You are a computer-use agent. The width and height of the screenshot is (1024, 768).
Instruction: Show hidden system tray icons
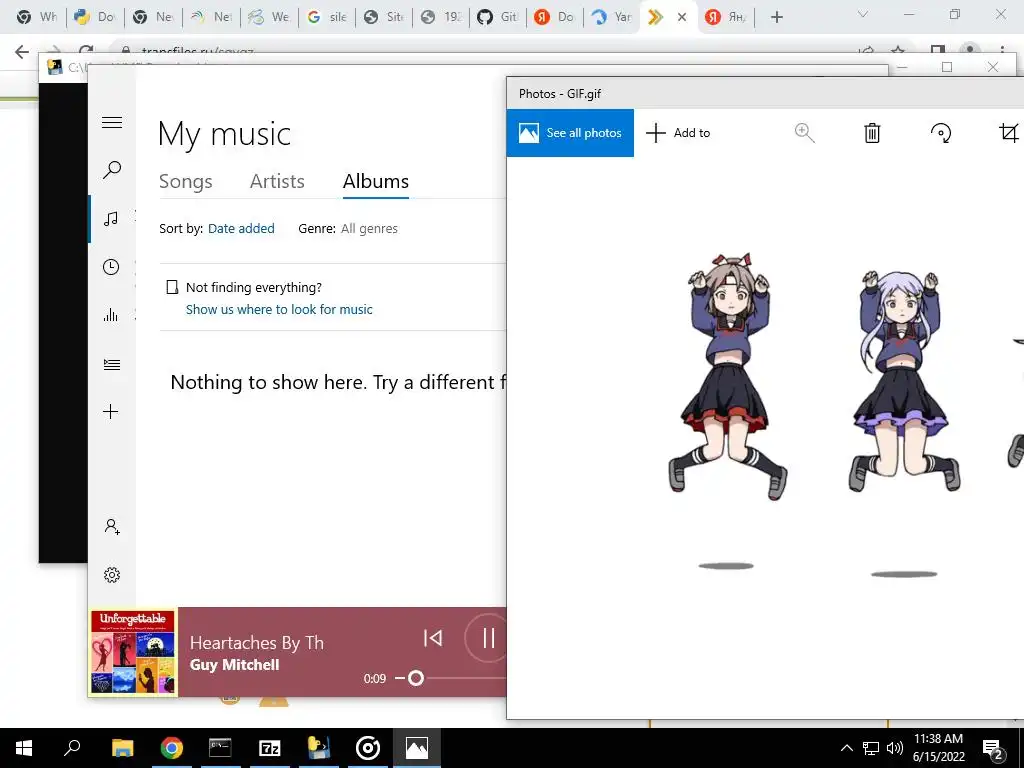point(846,748)
